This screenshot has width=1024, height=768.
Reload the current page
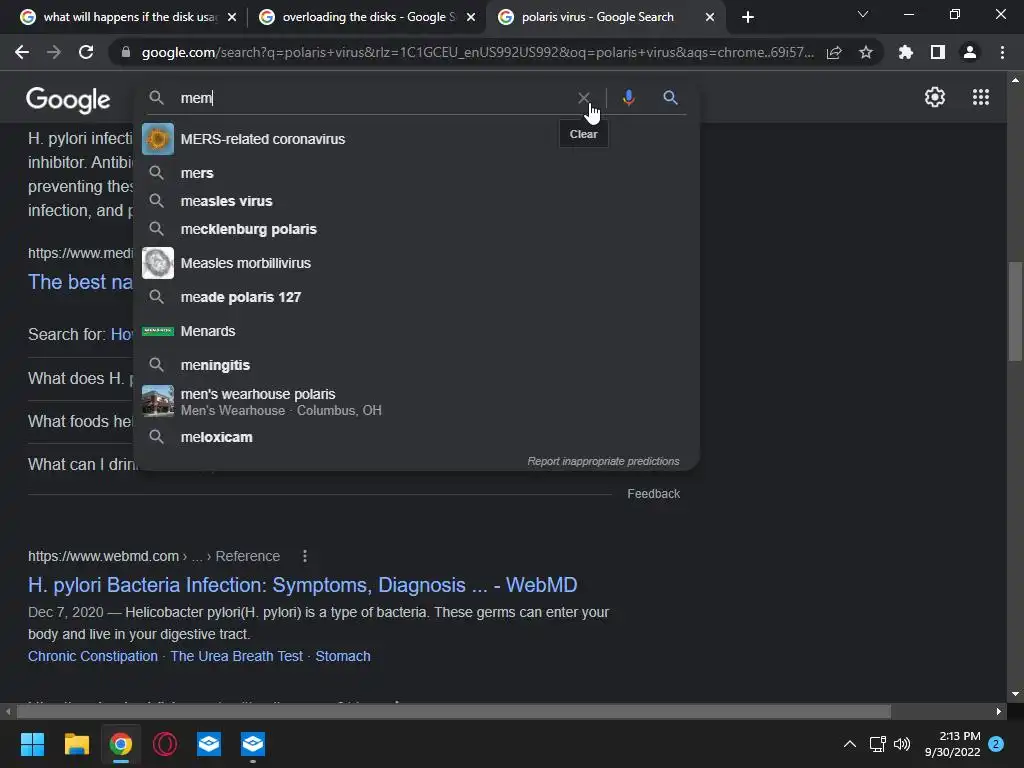86,52
